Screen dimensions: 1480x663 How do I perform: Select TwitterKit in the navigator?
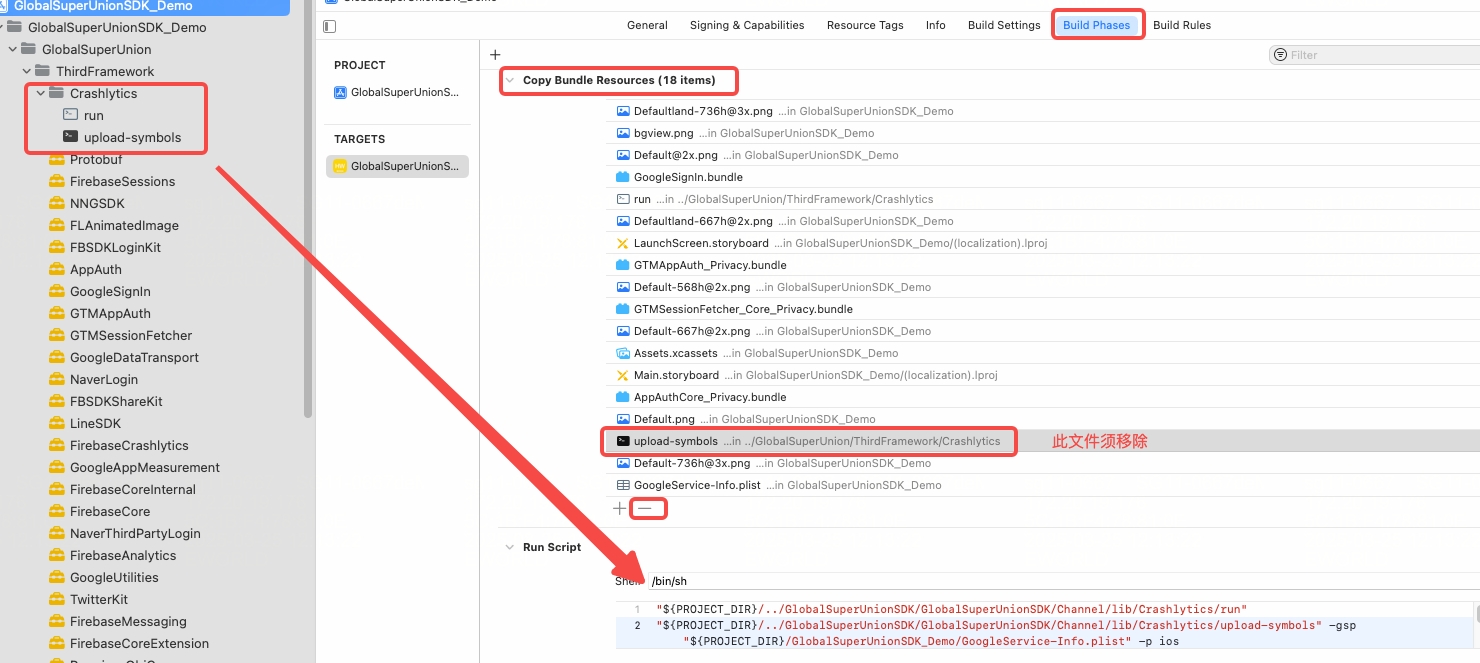click(x=99, y=599)
